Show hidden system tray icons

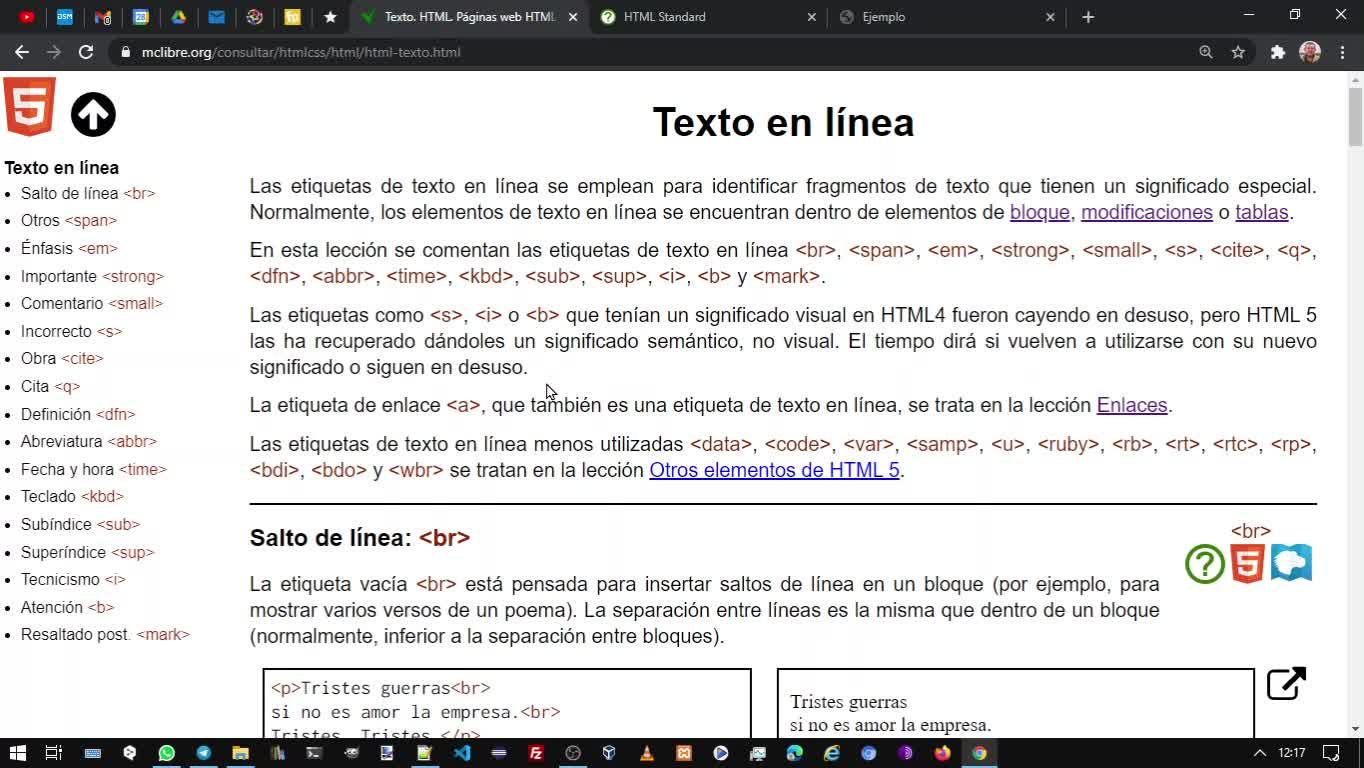tap(1260, 753)
